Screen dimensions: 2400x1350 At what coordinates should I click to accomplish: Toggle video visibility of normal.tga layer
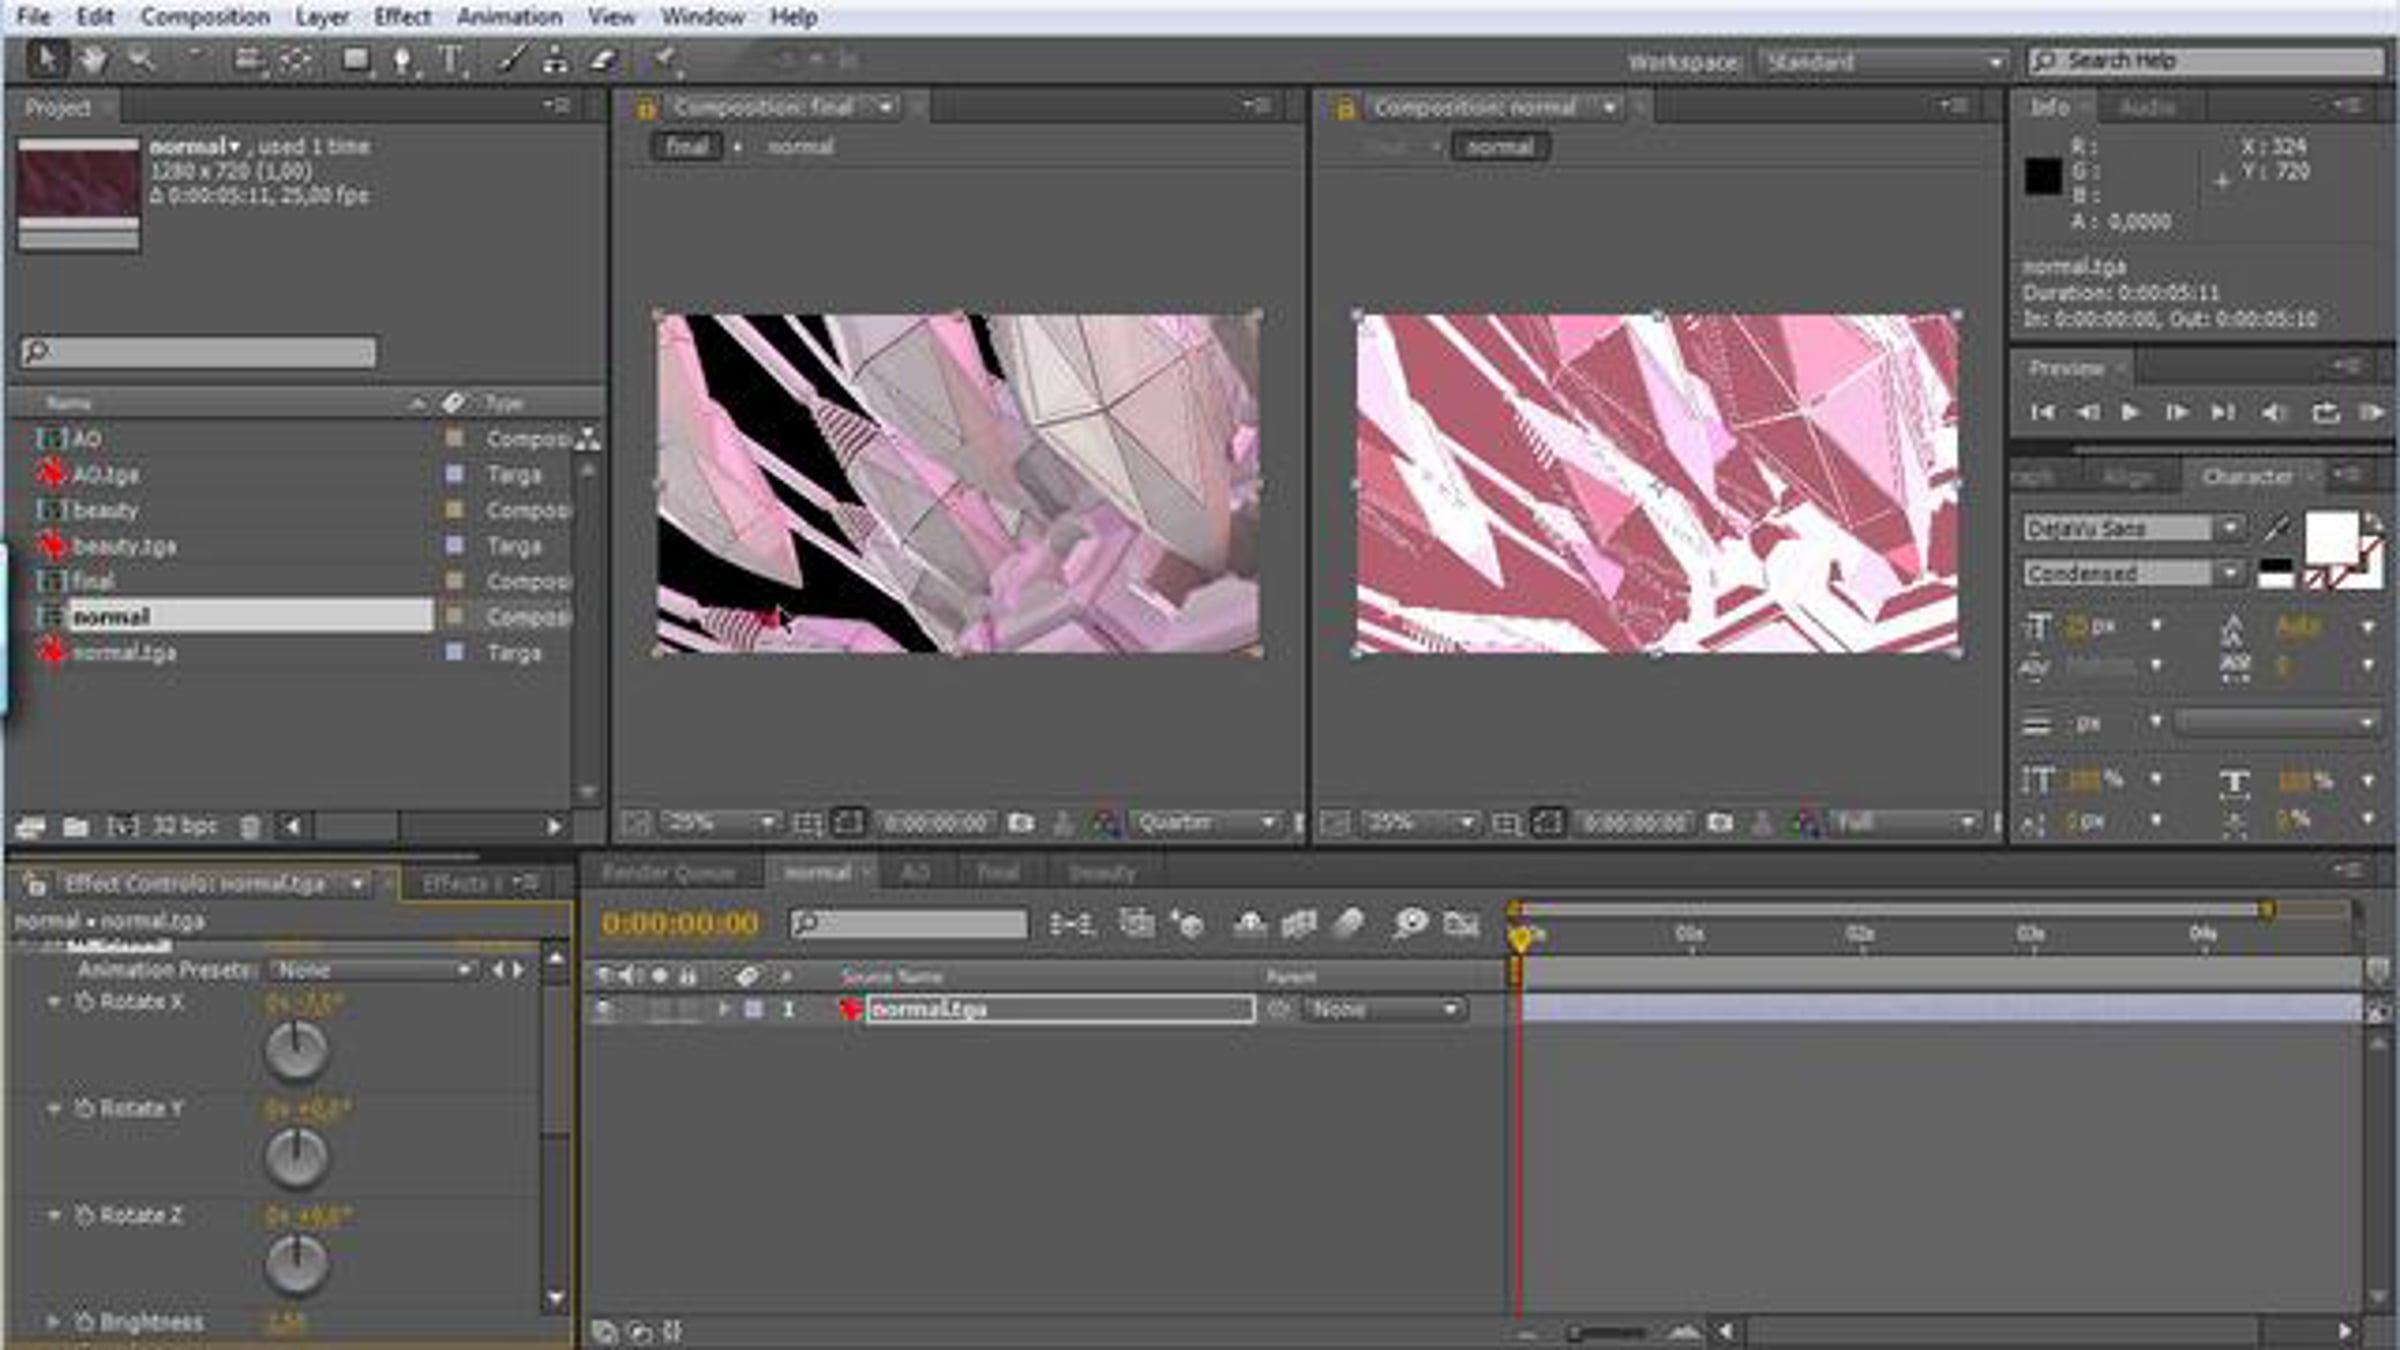[x=604, y=1009]
